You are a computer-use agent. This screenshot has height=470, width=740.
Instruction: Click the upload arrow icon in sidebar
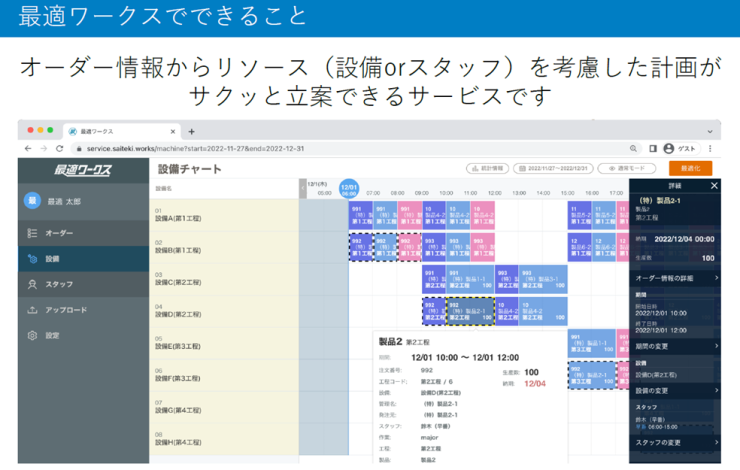32,310
